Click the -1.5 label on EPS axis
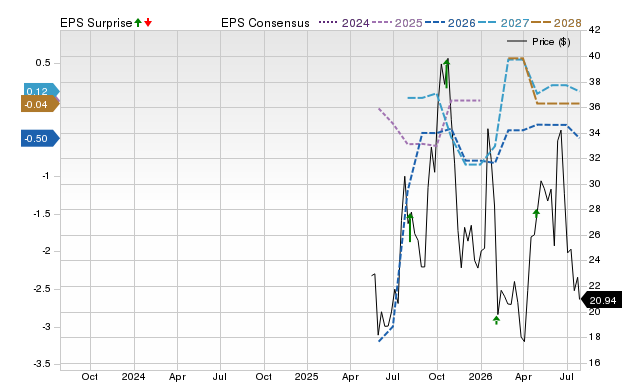The height and width of the screenshot is (382, 640). tap(42, 214)
